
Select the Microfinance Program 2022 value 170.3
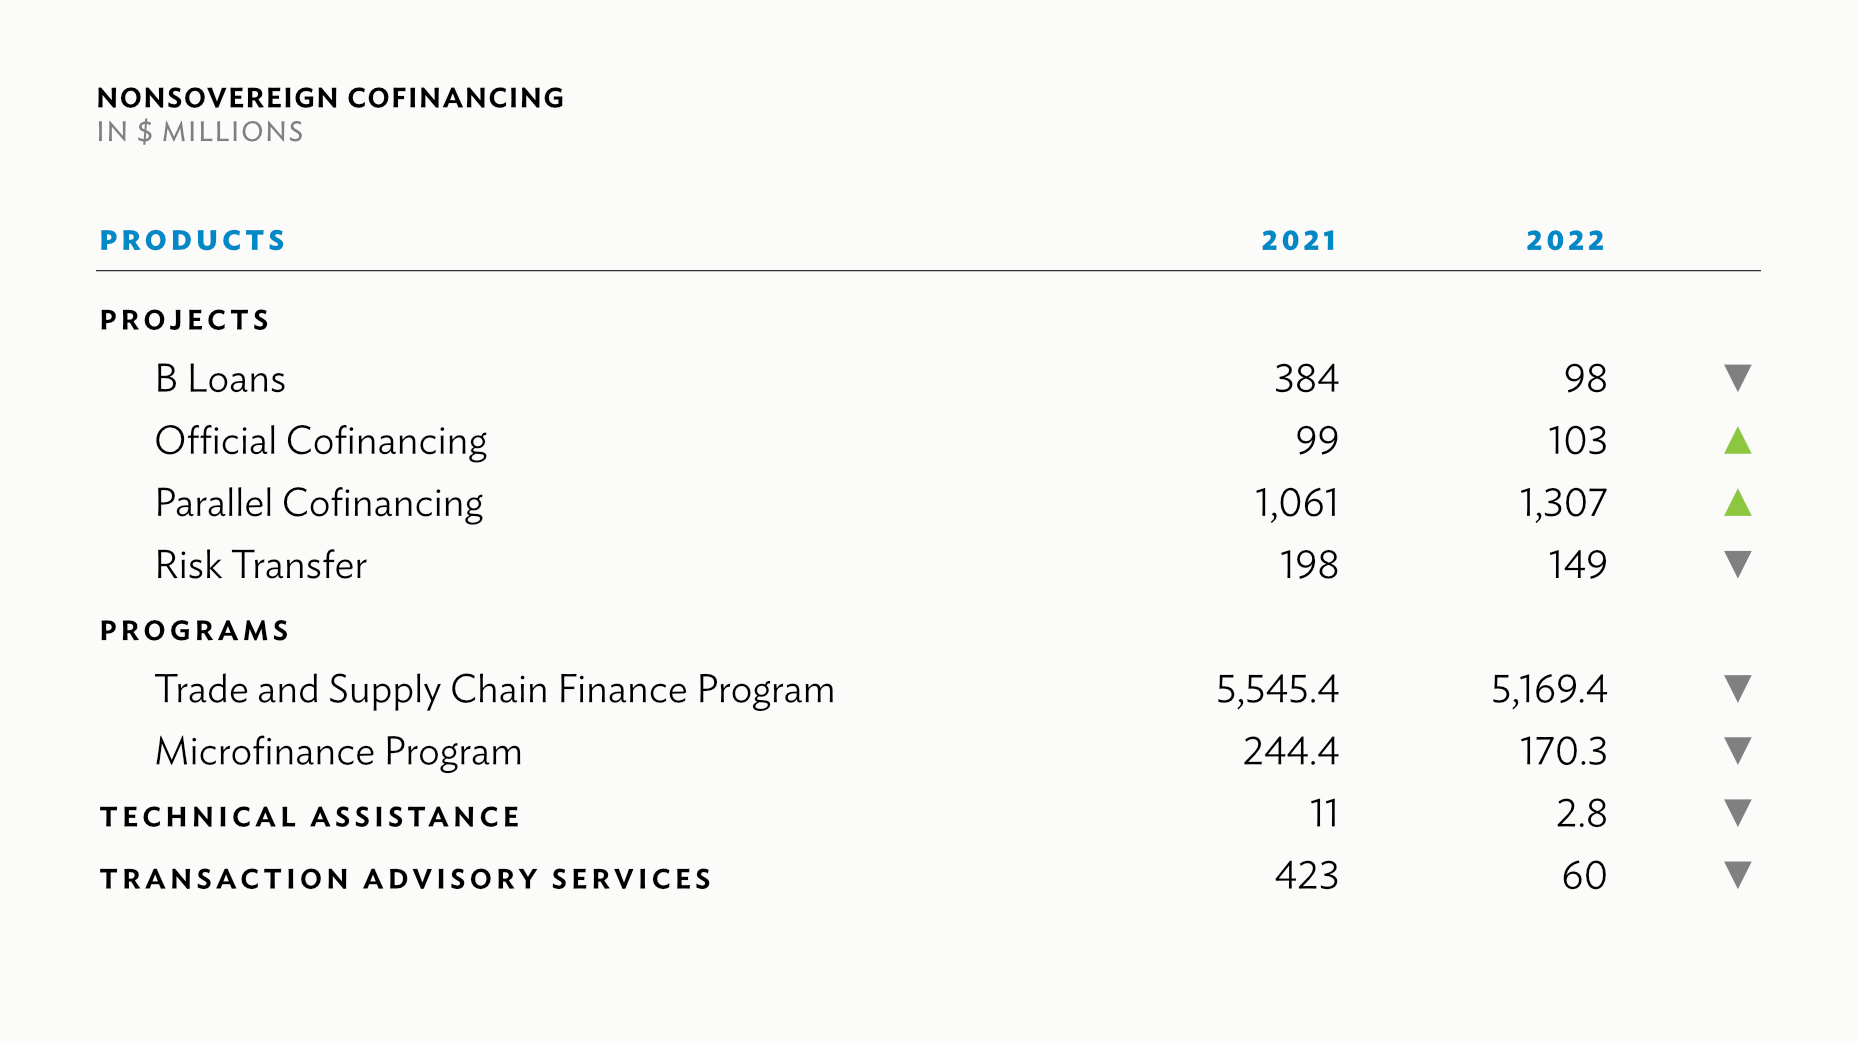click(1563, 751)
